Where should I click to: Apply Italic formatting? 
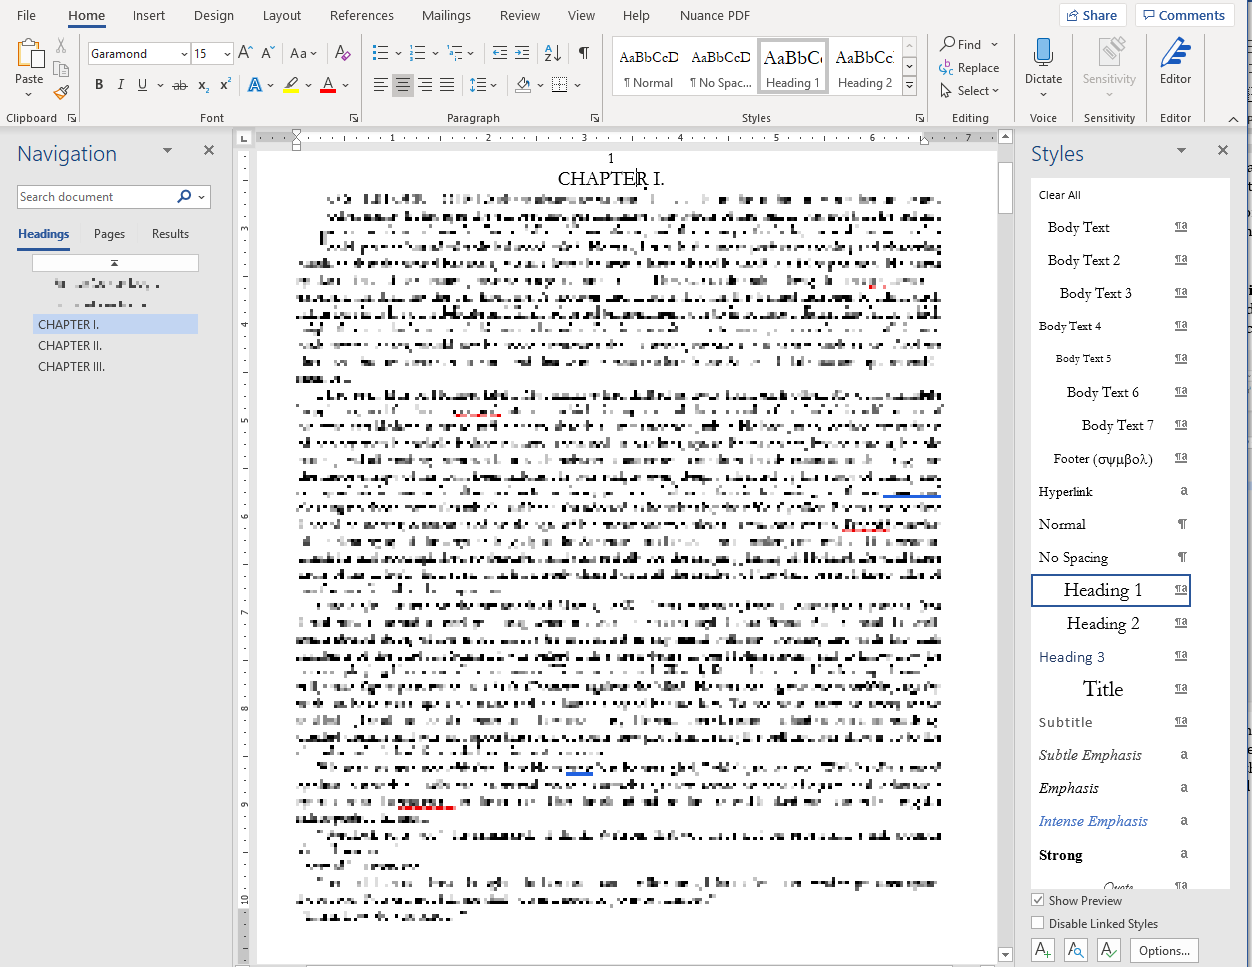[121, 85]
